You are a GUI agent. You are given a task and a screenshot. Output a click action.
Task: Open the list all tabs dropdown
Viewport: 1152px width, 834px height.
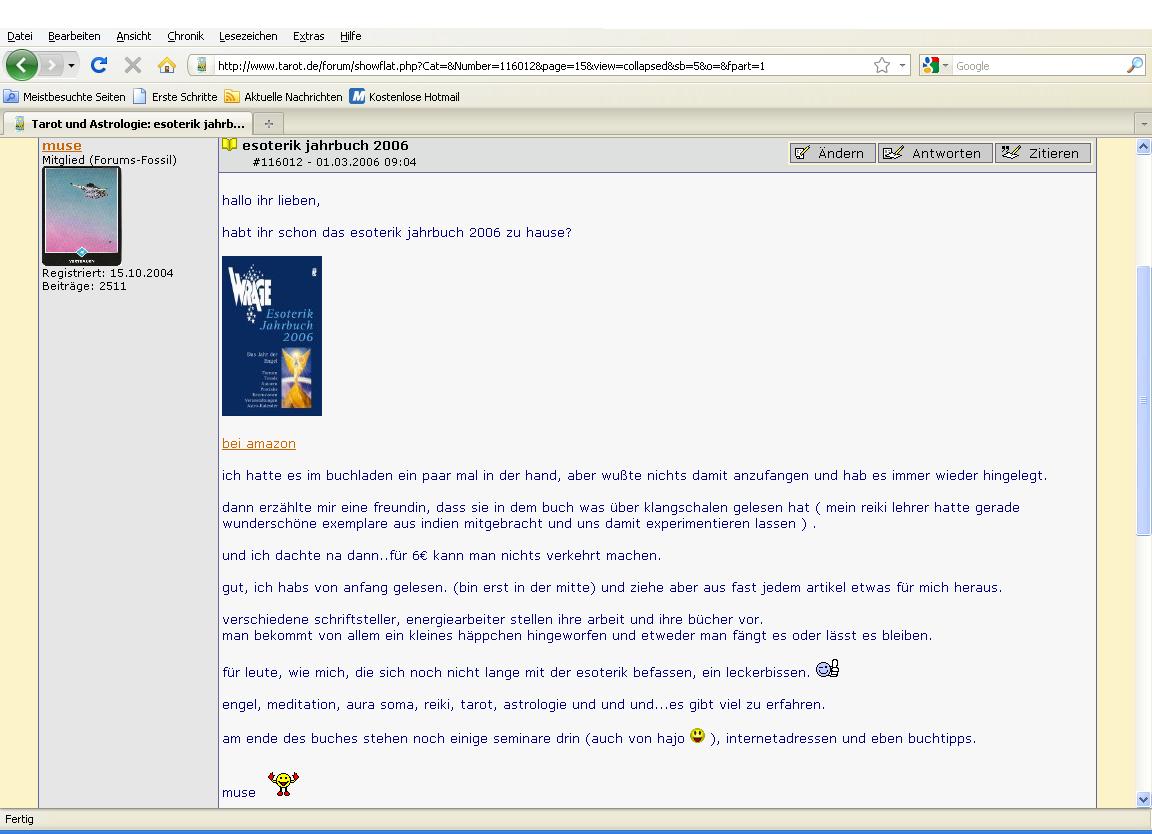[1143, 124]
